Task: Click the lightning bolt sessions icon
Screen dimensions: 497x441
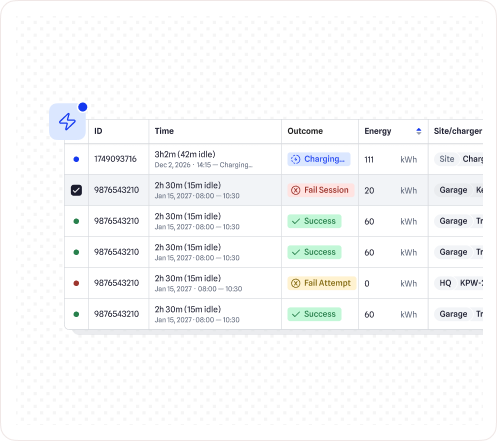Action: [67, 121]
